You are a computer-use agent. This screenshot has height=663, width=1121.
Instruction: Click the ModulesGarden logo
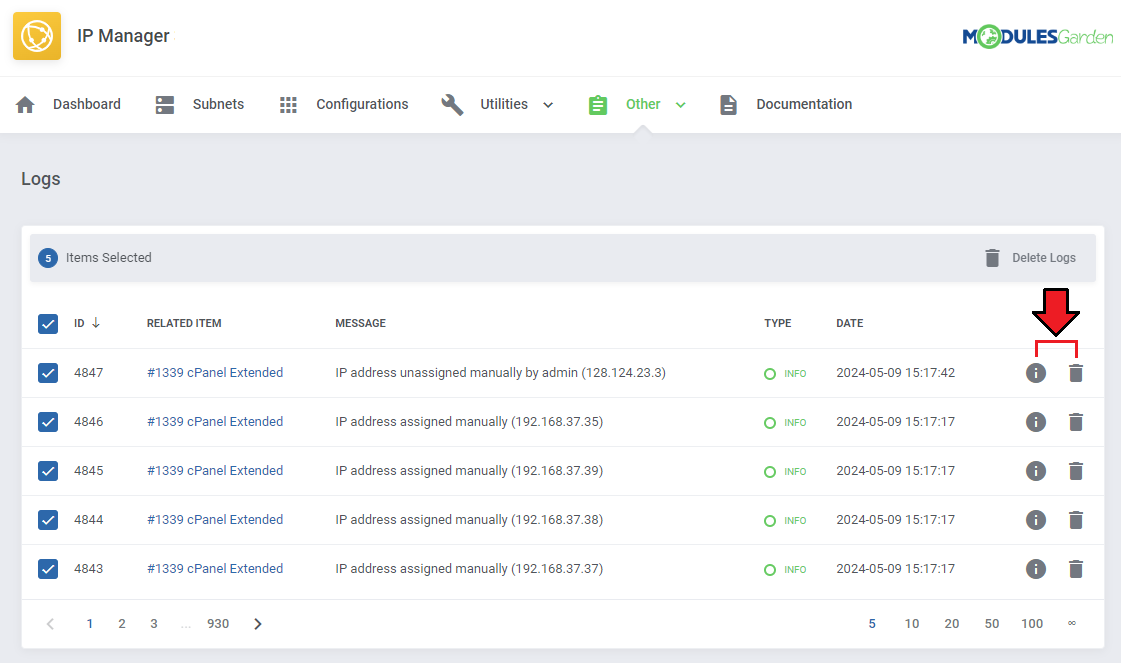1037,36
